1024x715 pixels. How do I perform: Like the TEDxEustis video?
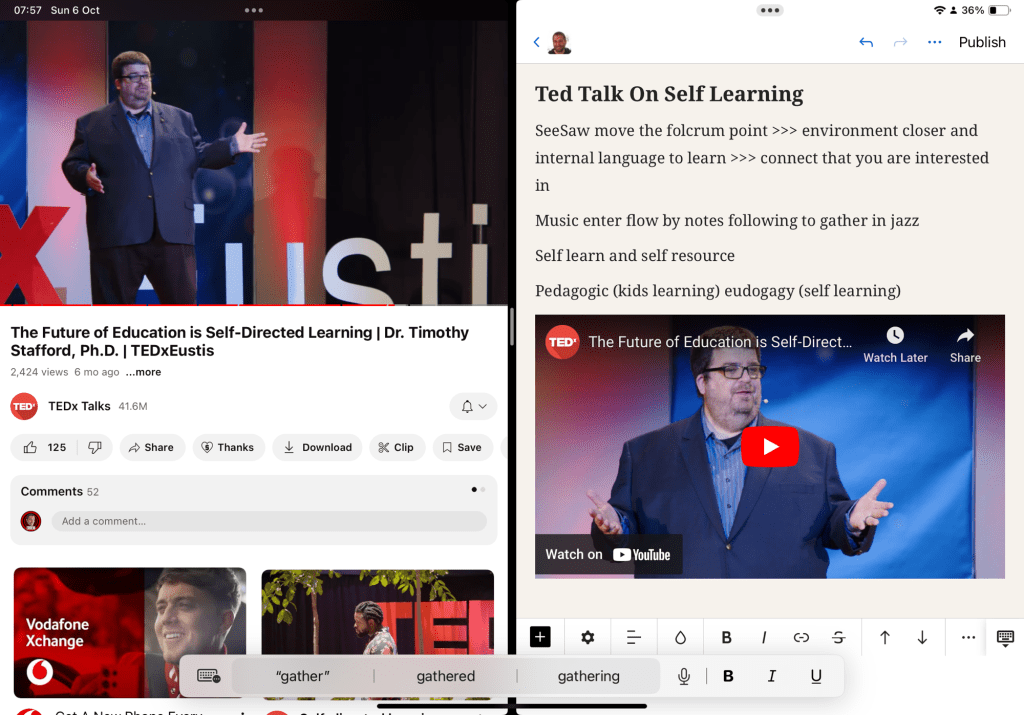(45, 447)
